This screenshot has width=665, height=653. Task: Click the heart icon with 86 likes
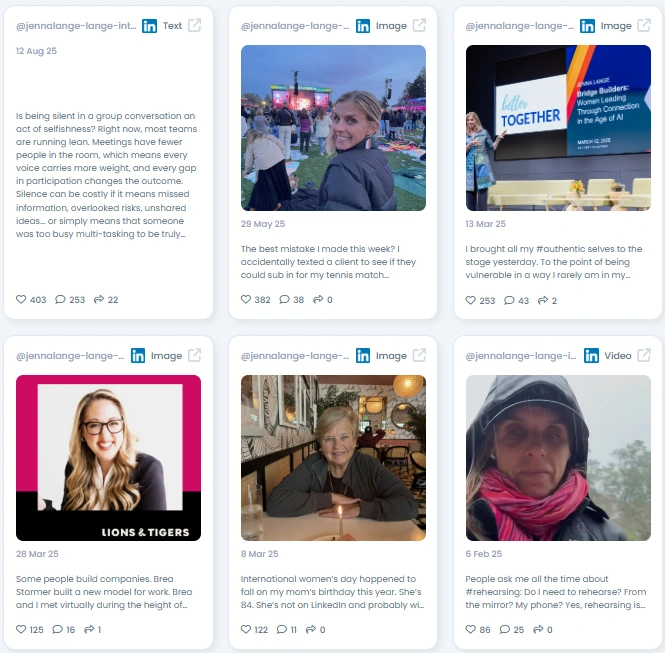point(471,629)
